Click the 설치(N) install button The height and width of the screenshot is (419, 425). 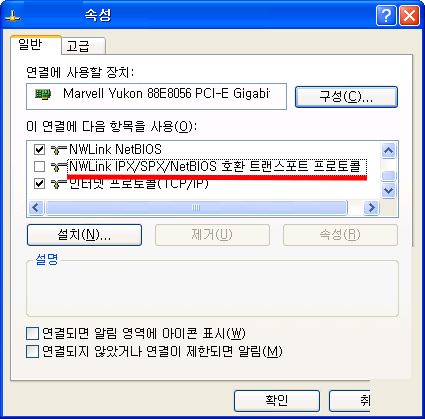pos(84,235)
